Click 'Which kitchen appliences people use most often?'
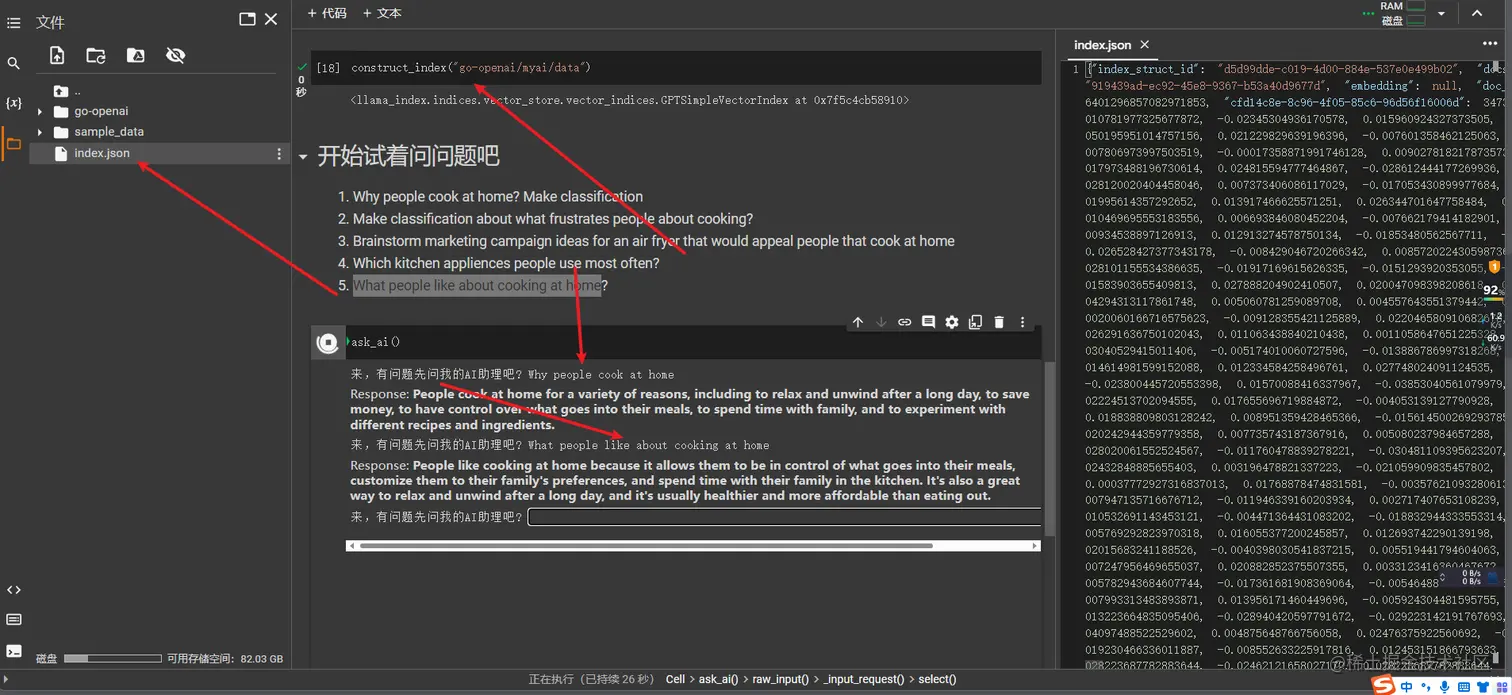 (x=506, y=263)
